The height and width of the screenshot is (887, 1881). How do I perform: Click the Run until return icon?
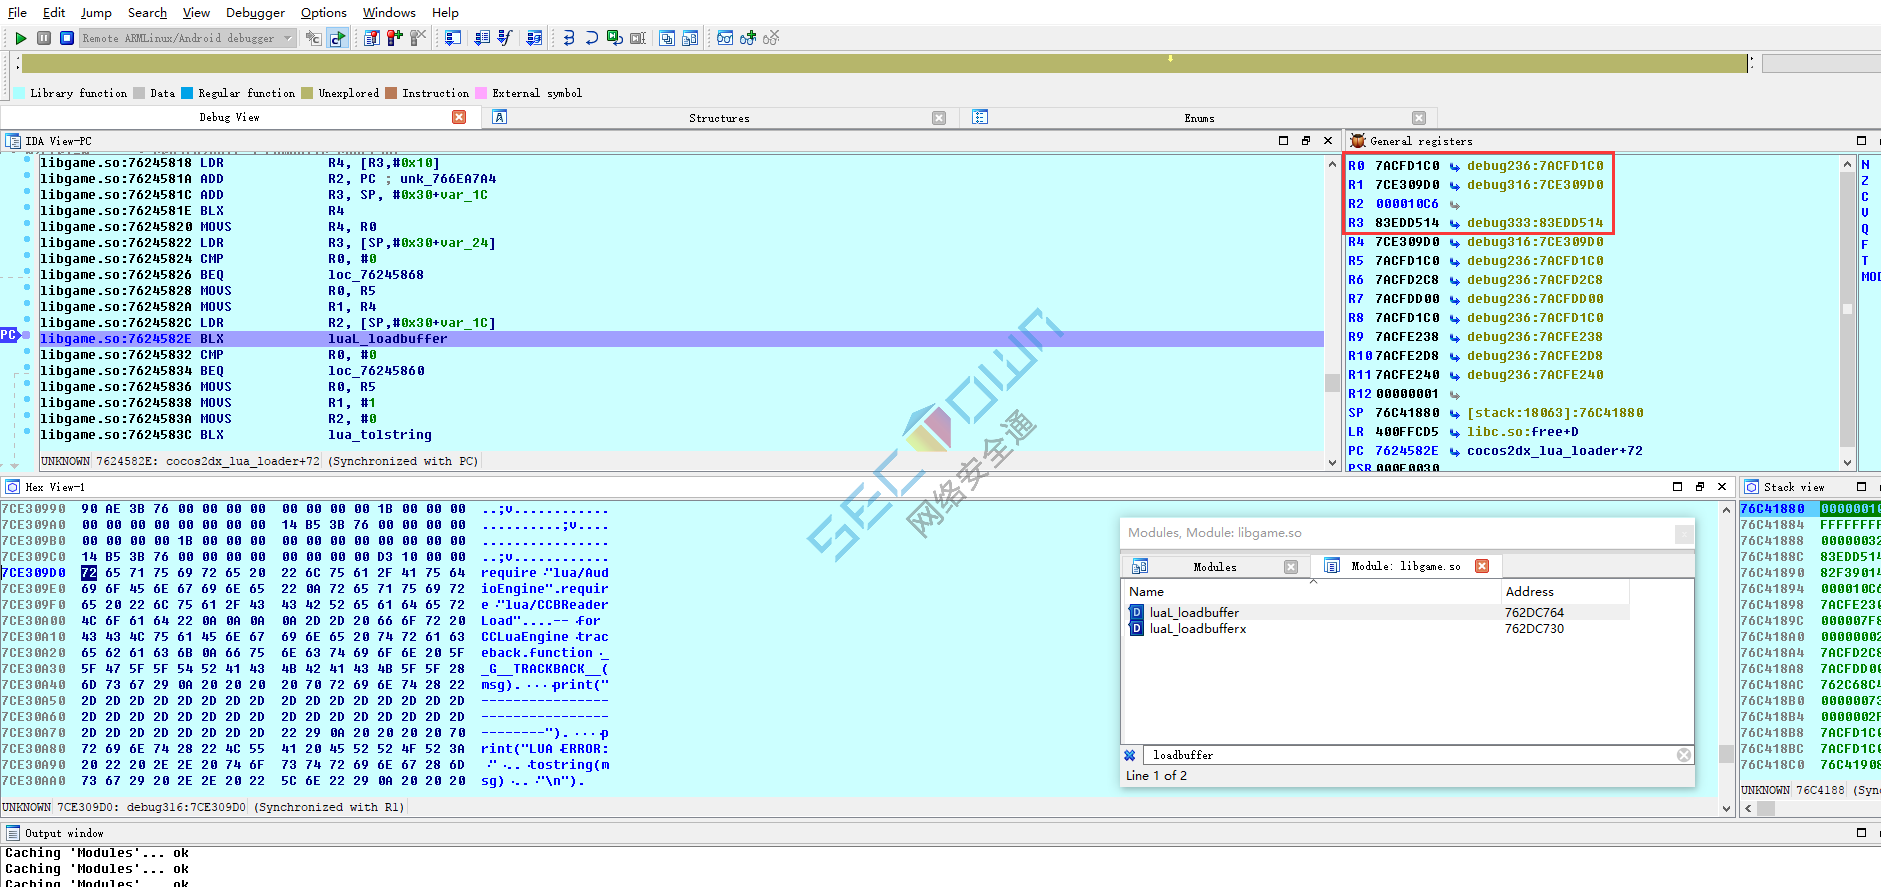click(615, 38)
